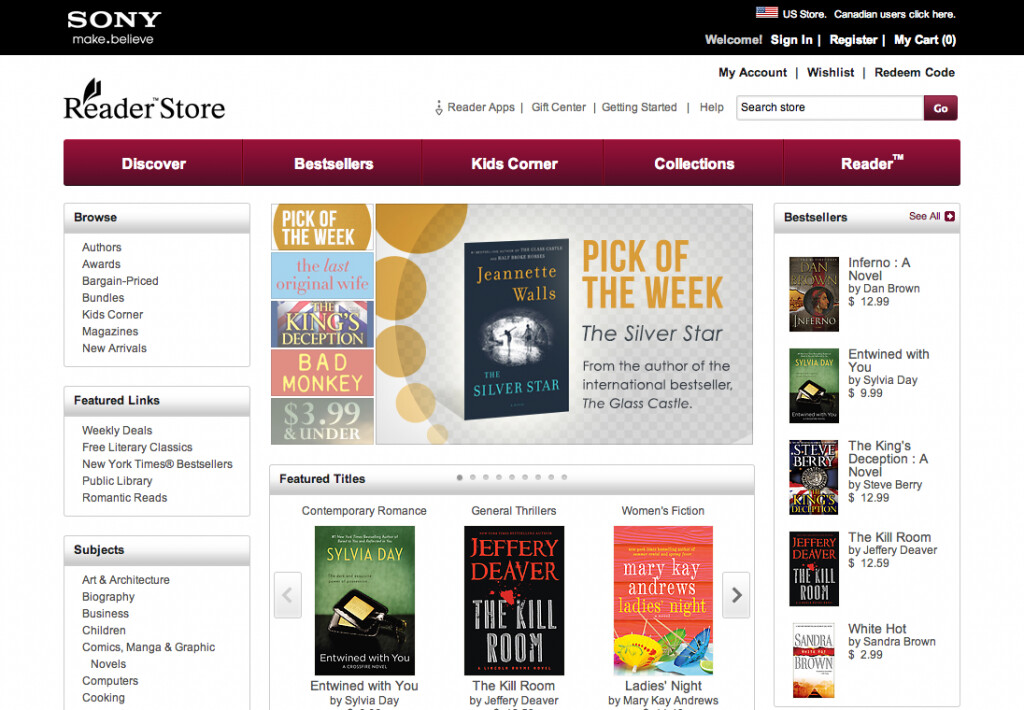
Task: Open The Kill Room cover in Bestsellers sidebar
Action: 814,568
